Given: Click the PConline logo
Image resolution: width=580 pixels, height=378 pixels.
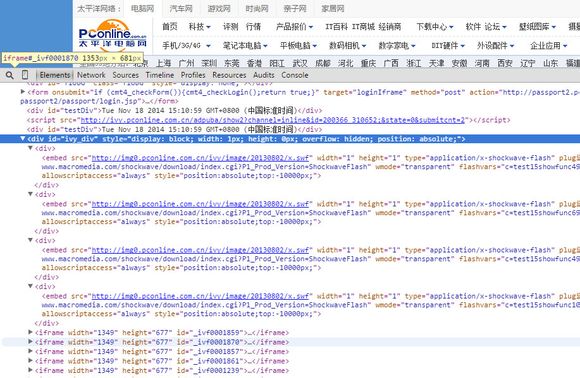Looking at the screenshot, I should (x=112, y=34).
